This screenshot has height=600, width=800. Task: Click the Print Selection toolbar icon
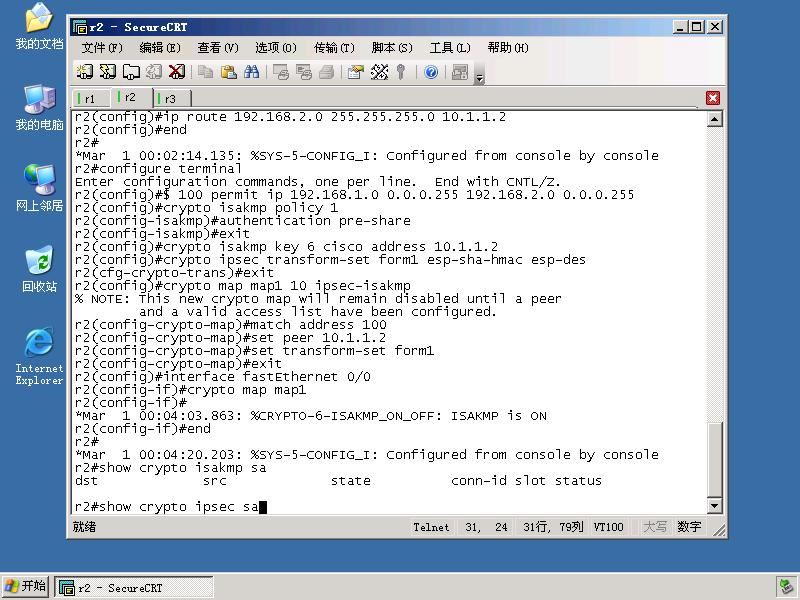pyautogui.click(x=304, y=72)
